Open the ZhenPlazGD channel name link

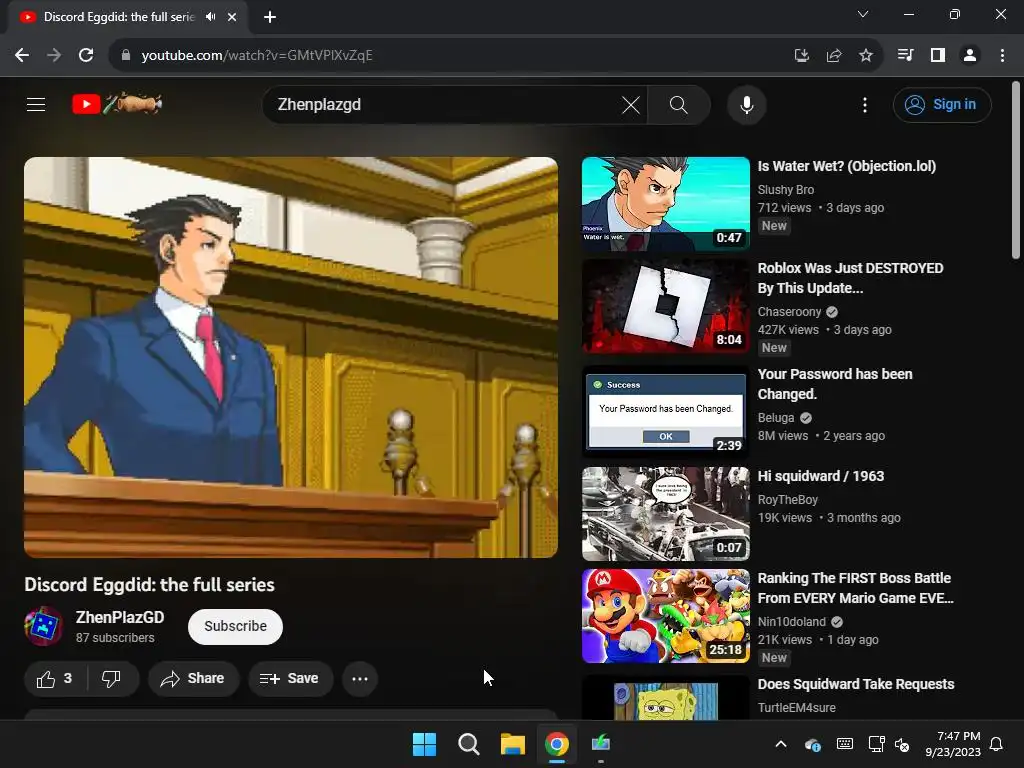(x=120, y=617)
